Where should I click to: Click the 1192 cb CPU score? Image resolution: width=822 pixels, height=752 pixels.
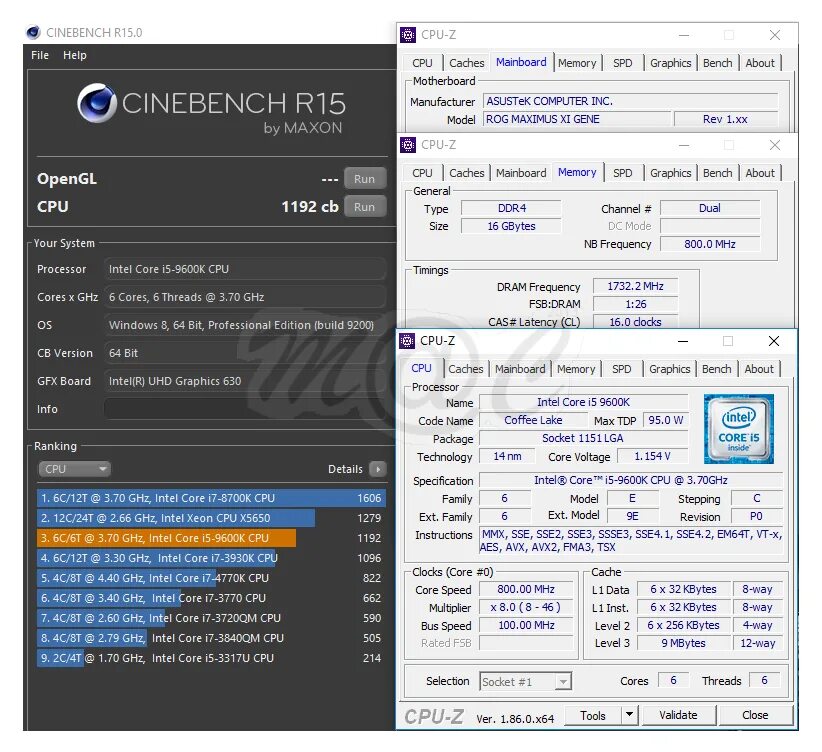pos(310,207)
